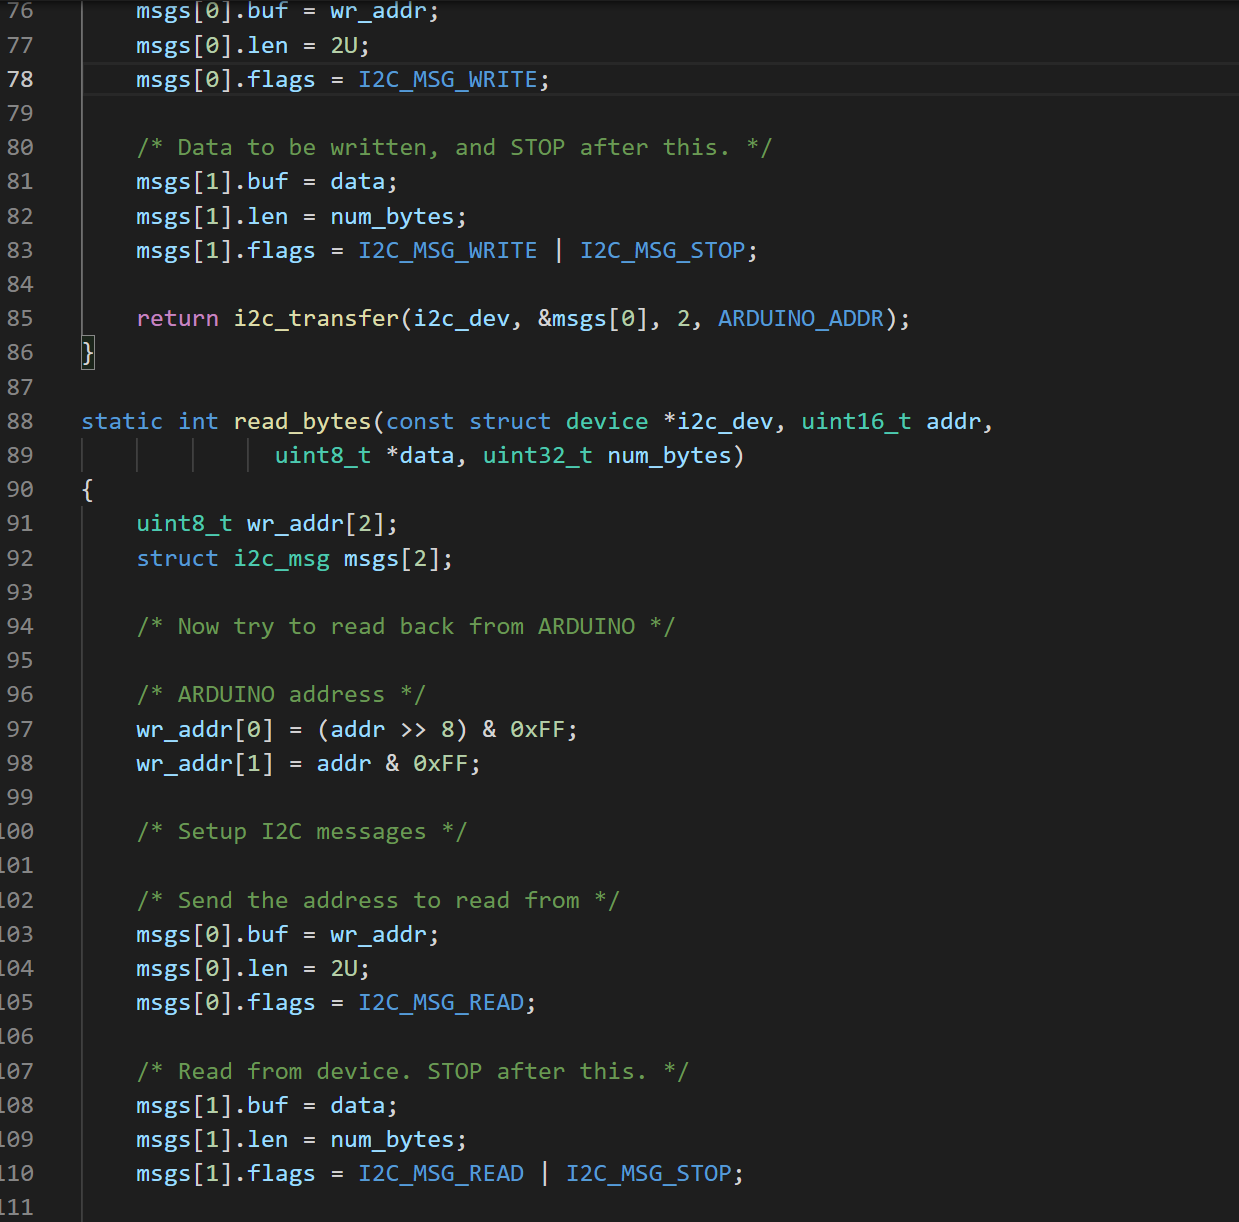1239x1222 pixels.
Task: Click I2C_MSG_STOP on line 110
Action: (649, 1173)
